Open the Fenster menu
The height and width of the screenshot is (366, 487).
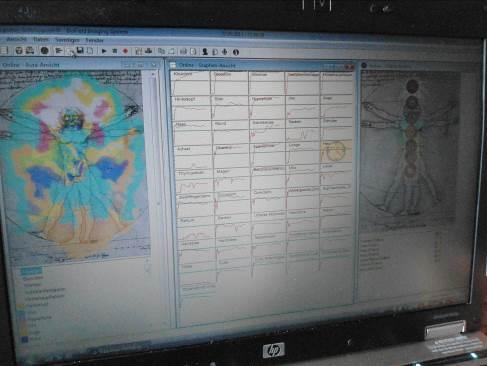click(x=95, y=40)
